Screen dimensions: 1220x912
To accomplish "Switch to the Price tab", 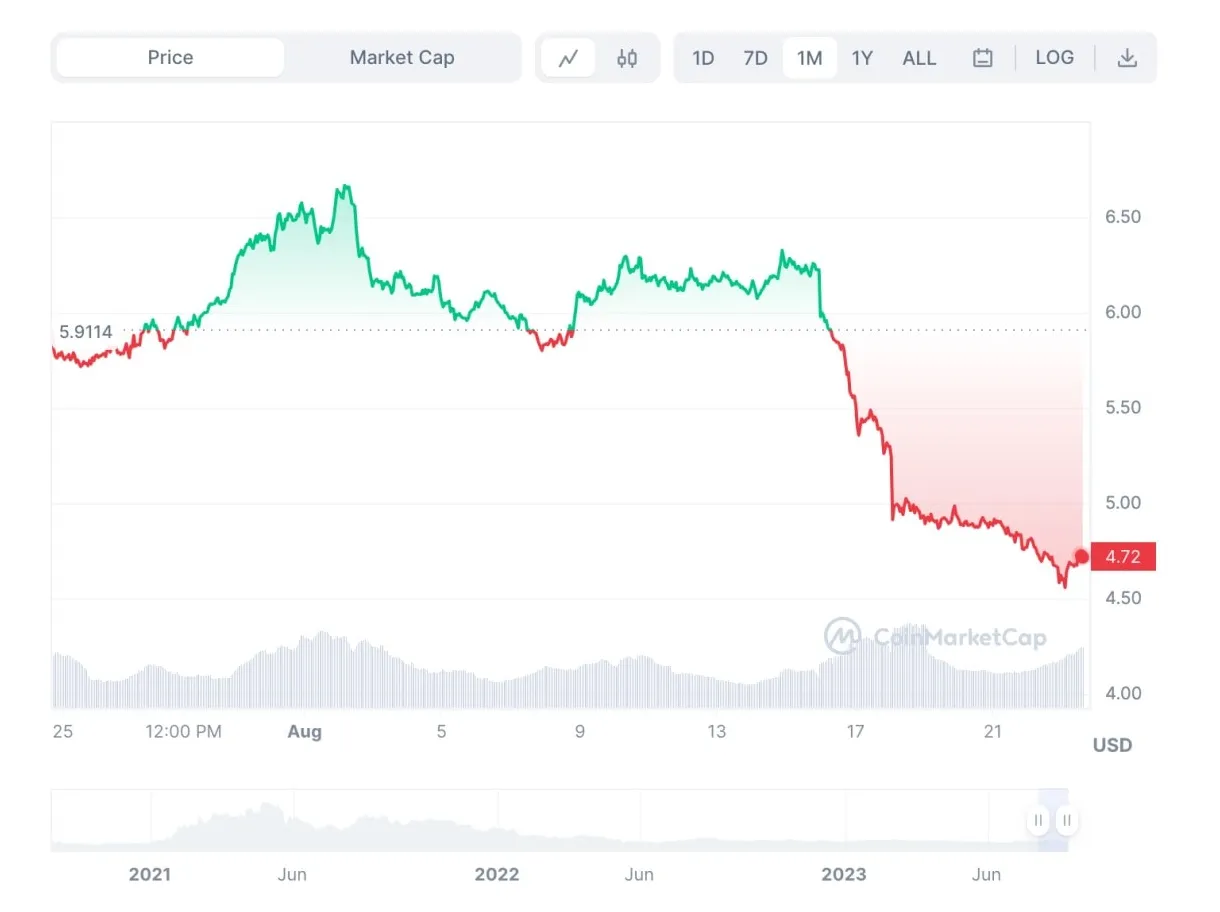I will pos(169,57).
